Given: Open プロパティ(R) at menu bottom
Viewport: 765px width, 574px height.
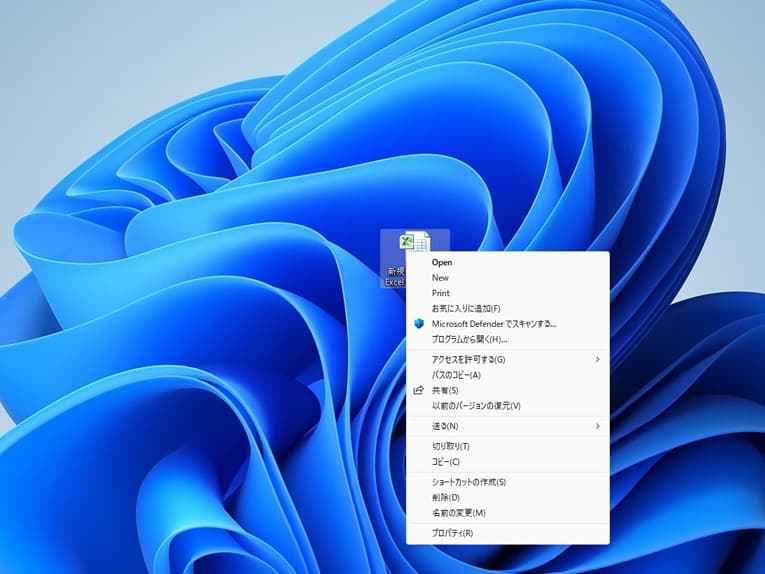Looking at the screenshot, I should (452, 533).
